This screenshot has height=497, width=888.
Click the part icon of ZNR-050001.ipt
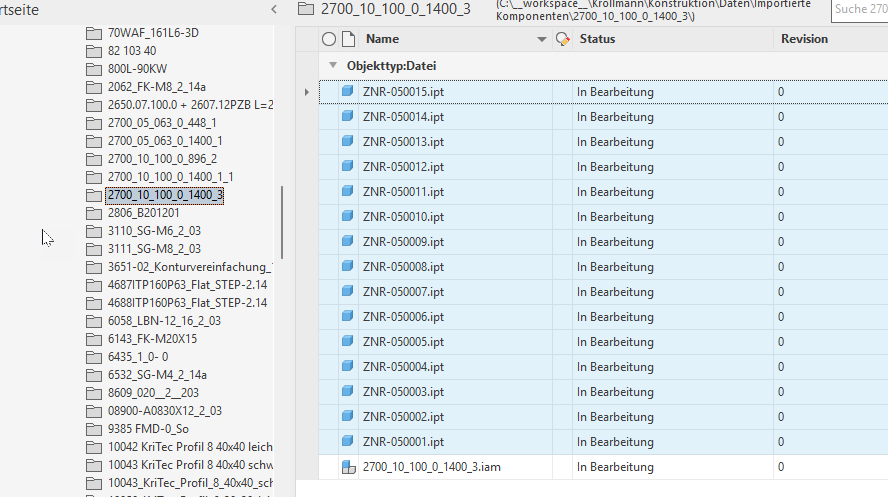[x=348, y=442]
